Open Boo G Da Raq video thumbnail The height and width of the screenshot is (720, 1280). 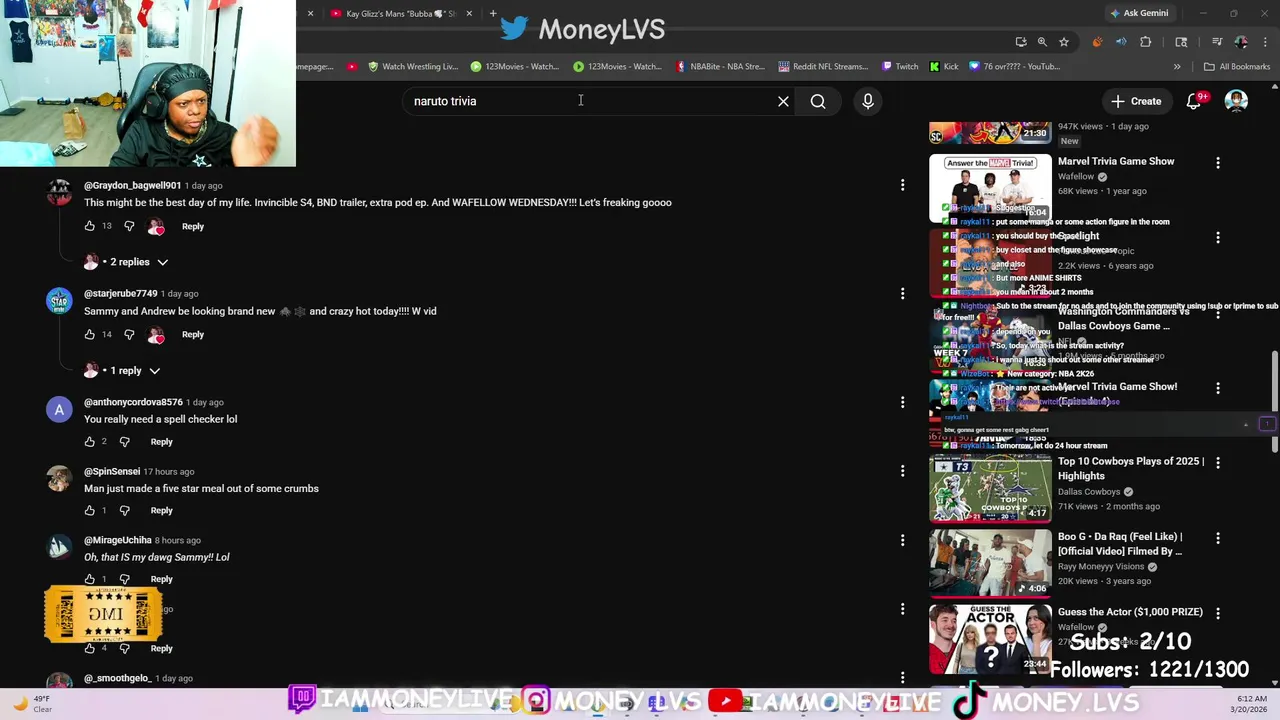pos(990,563)
